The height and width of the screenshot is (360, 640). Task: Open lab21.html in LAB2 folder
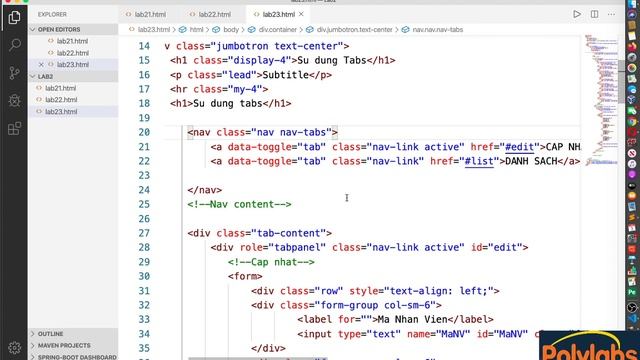tap(60, 88)
